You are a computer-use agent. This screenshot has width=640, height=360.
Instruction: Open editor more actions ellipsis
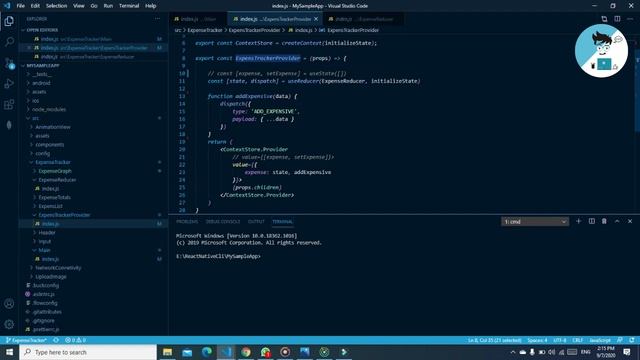click(630, 19)
